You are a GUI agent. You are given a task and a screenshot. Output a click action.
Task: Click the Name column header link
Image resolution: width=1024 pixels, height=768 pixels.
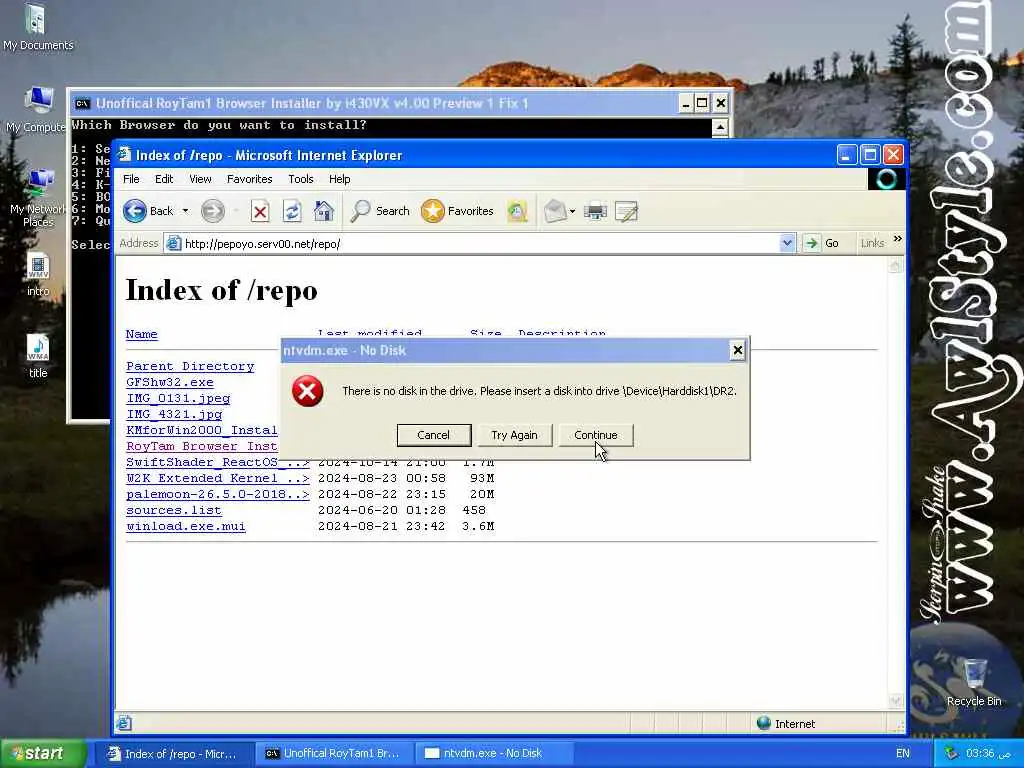click(142, 334)
